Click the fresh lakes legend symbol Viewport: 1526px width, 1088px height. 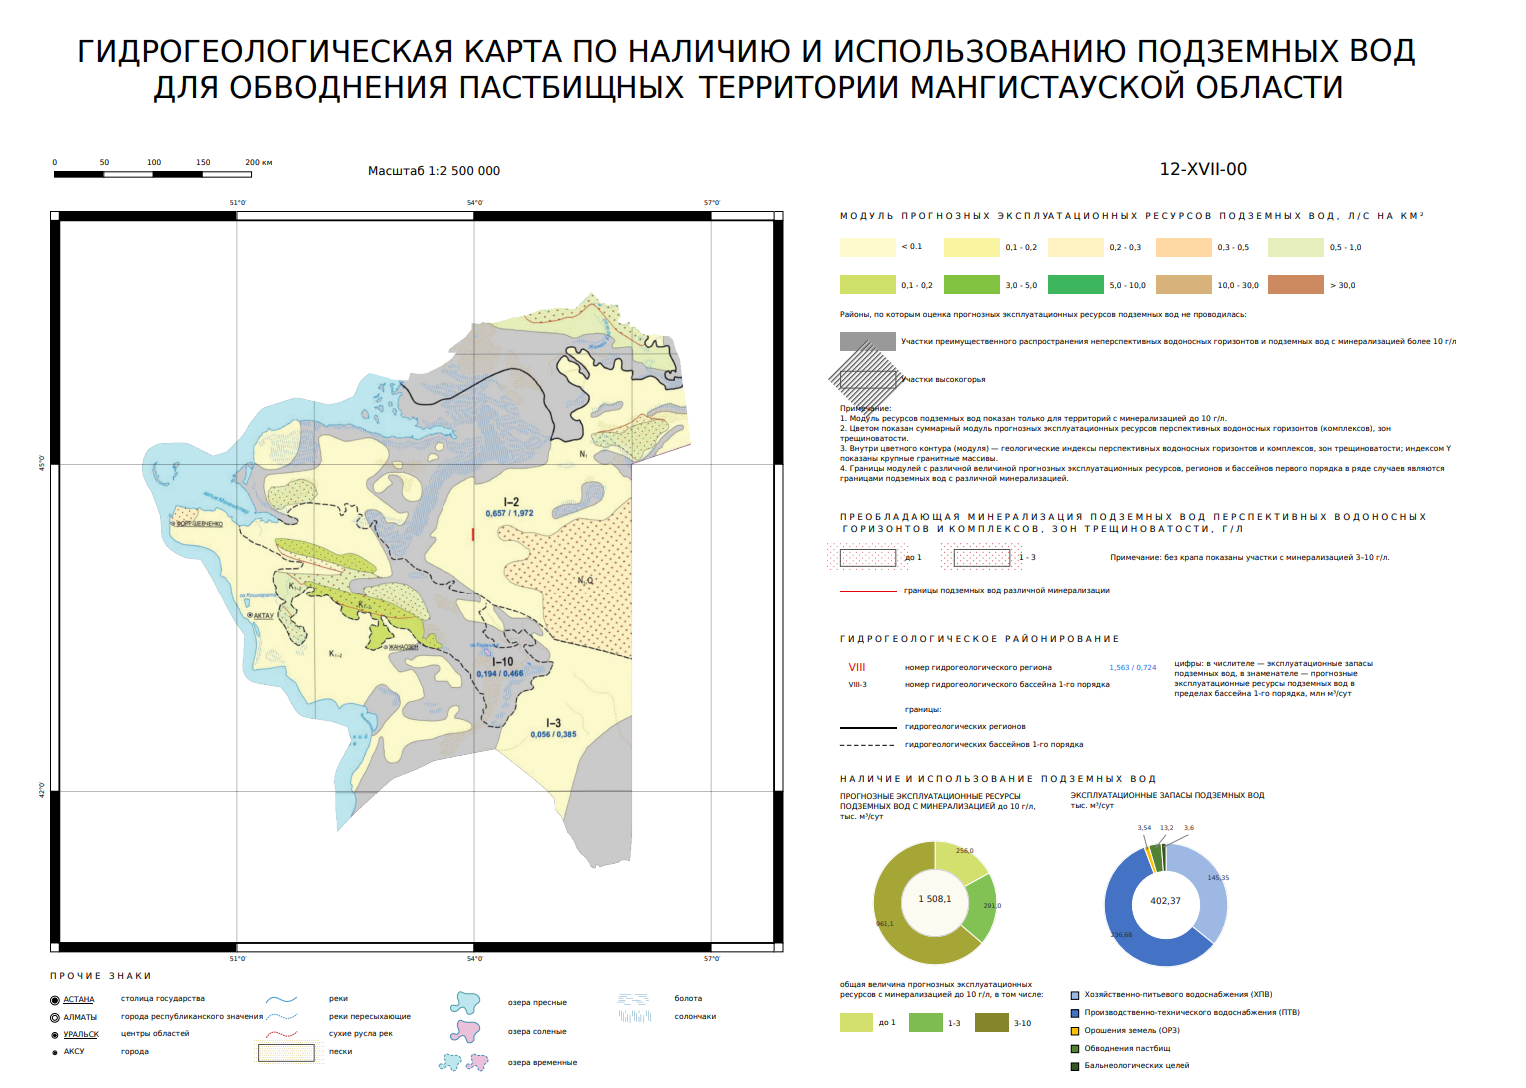tap(465, 1002)
